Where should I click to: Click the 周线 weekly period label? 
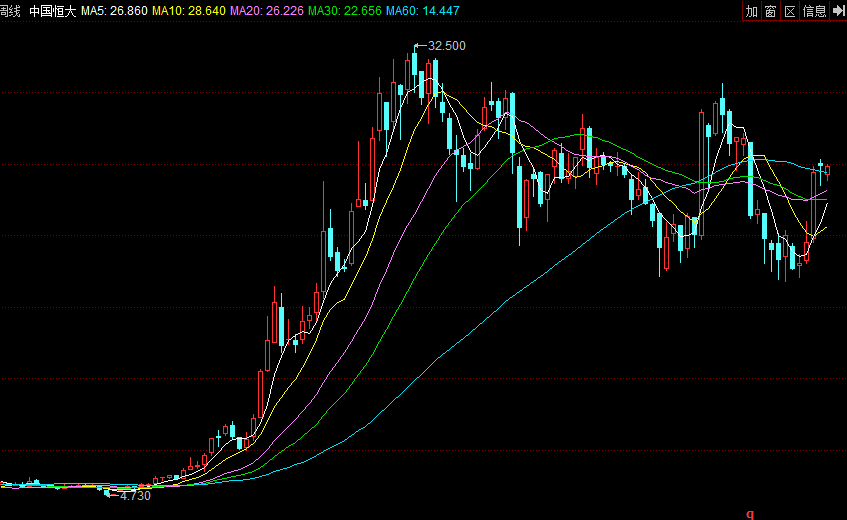point(10,11)
